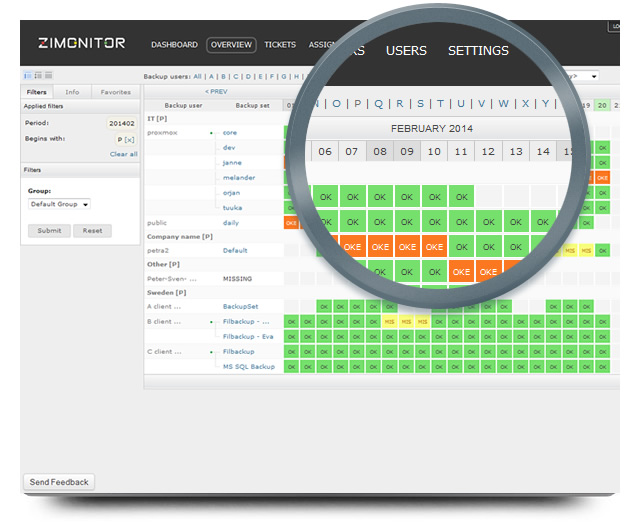
Task: Switch to the Favorites tab
Action: 115,92
